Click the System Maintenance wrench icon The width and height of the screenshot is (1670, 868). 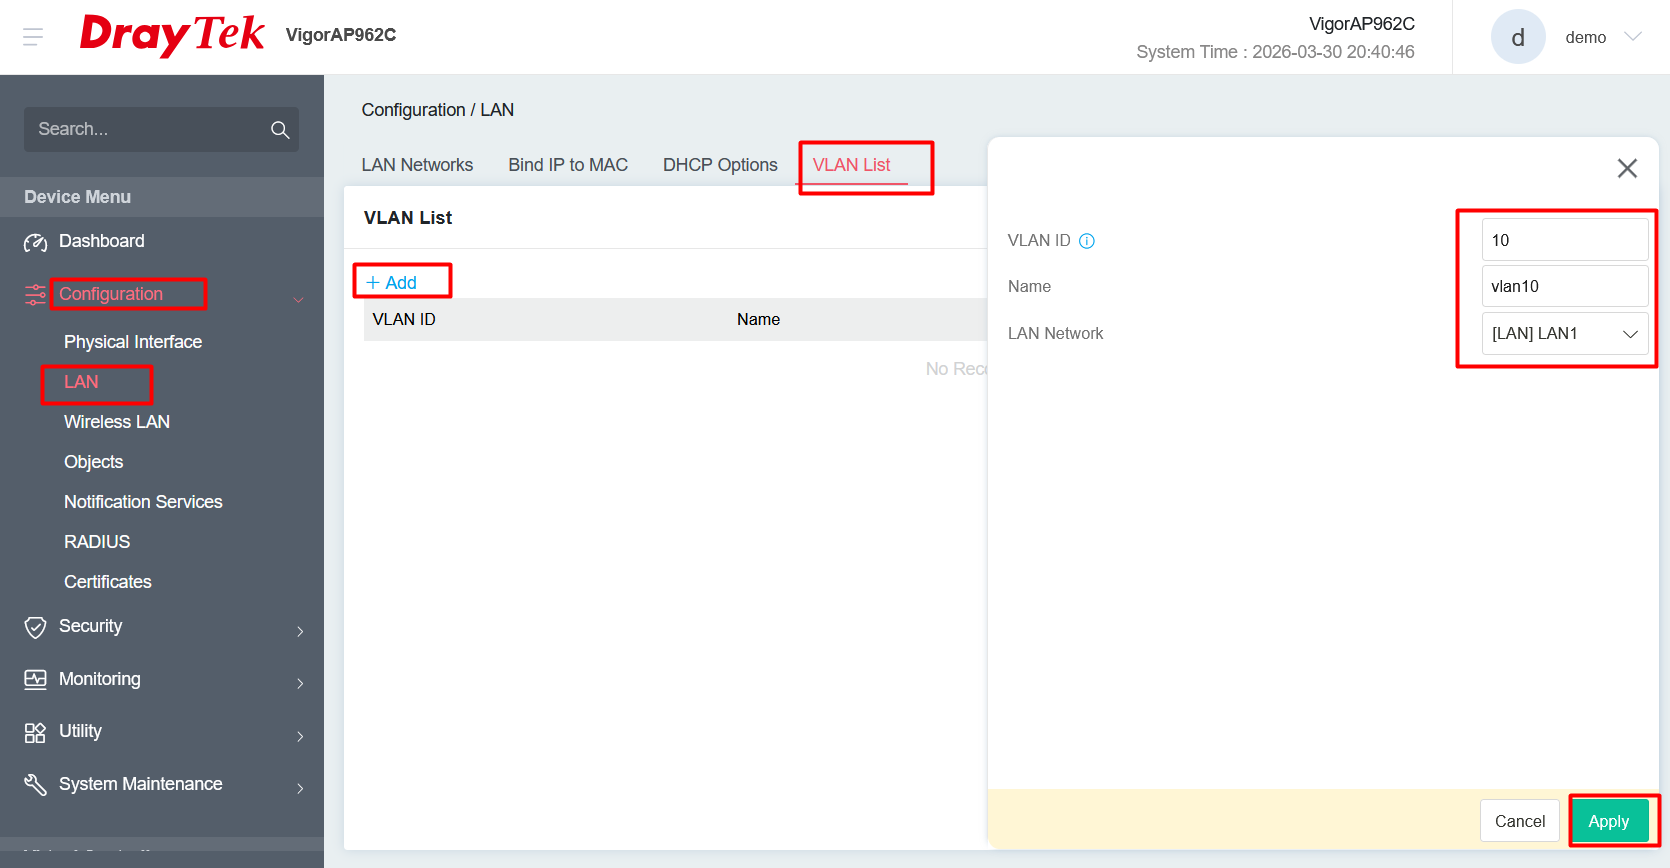pos(35,785)
